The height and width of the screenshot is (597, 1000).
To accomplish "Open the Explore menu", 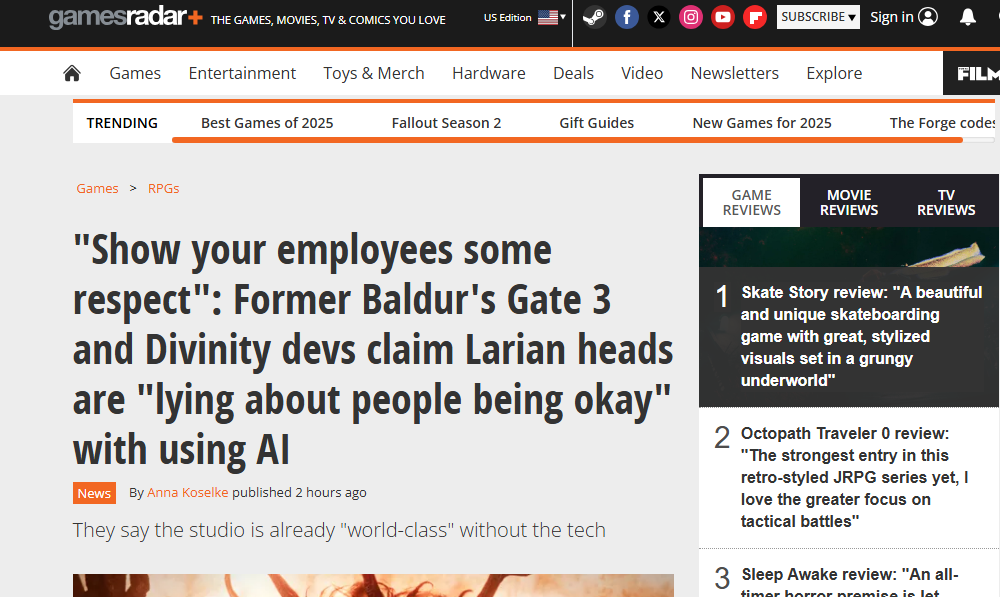I will [x=834, y=73].
